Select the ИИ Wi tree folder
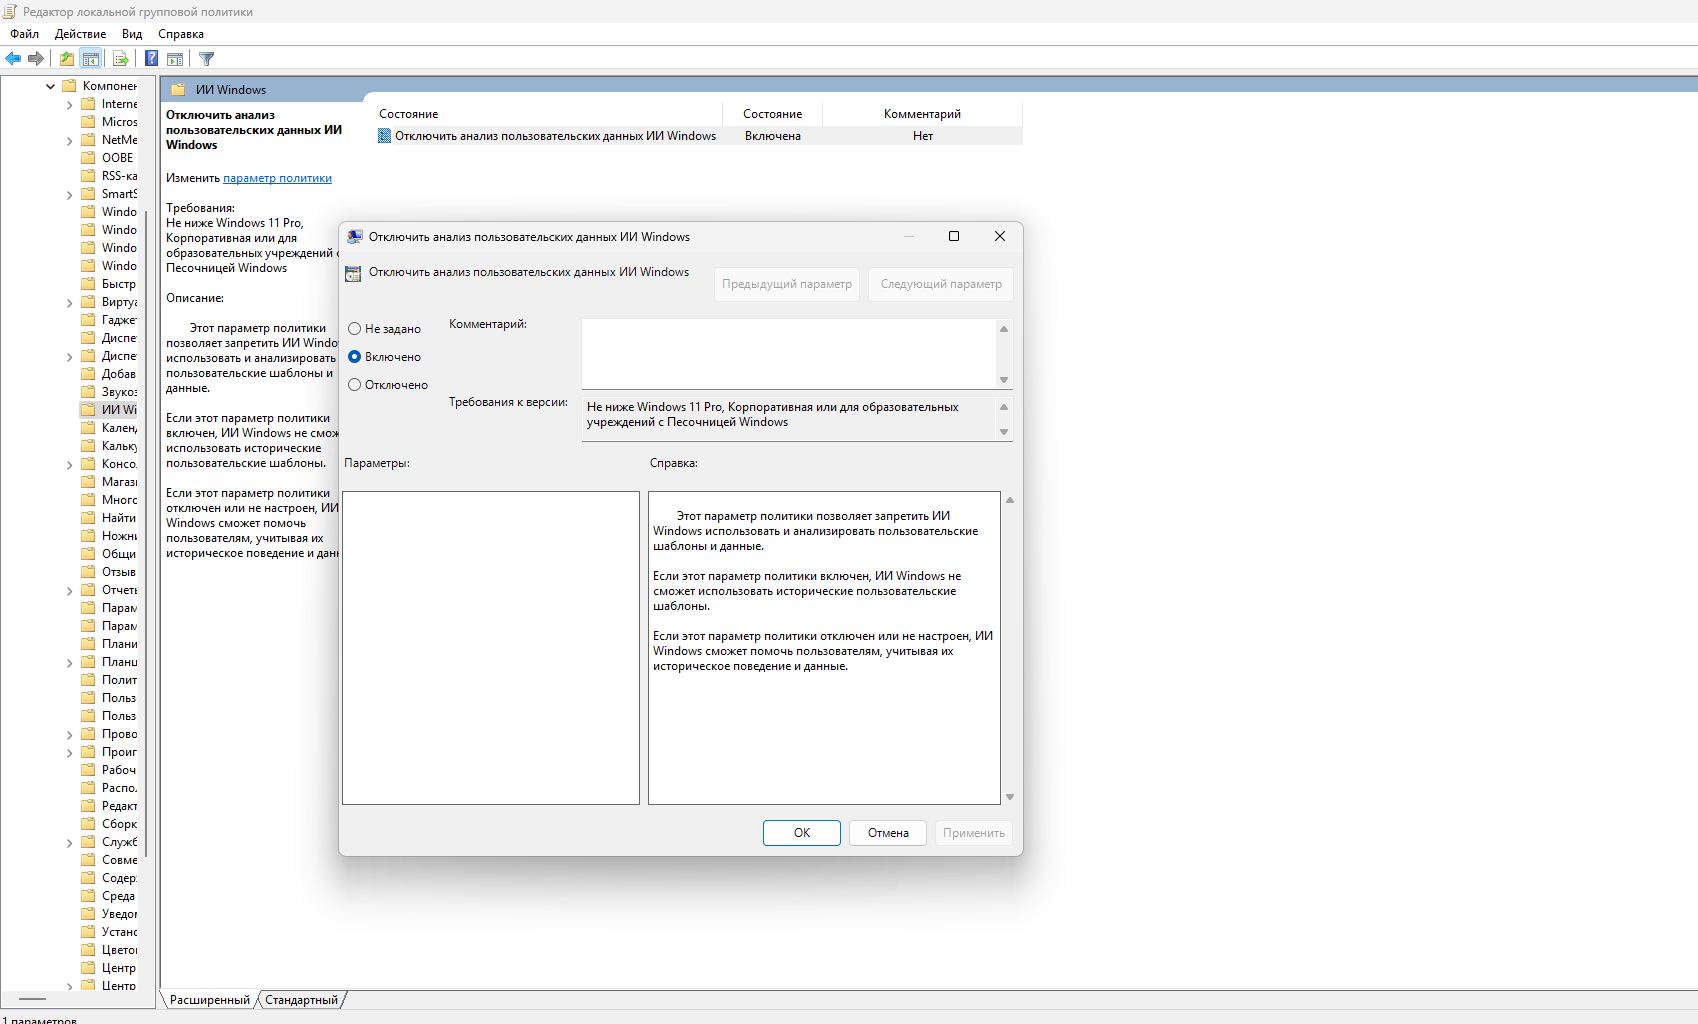The image size is (1698, 1024). pyautogui.click(x=109, y=410)
